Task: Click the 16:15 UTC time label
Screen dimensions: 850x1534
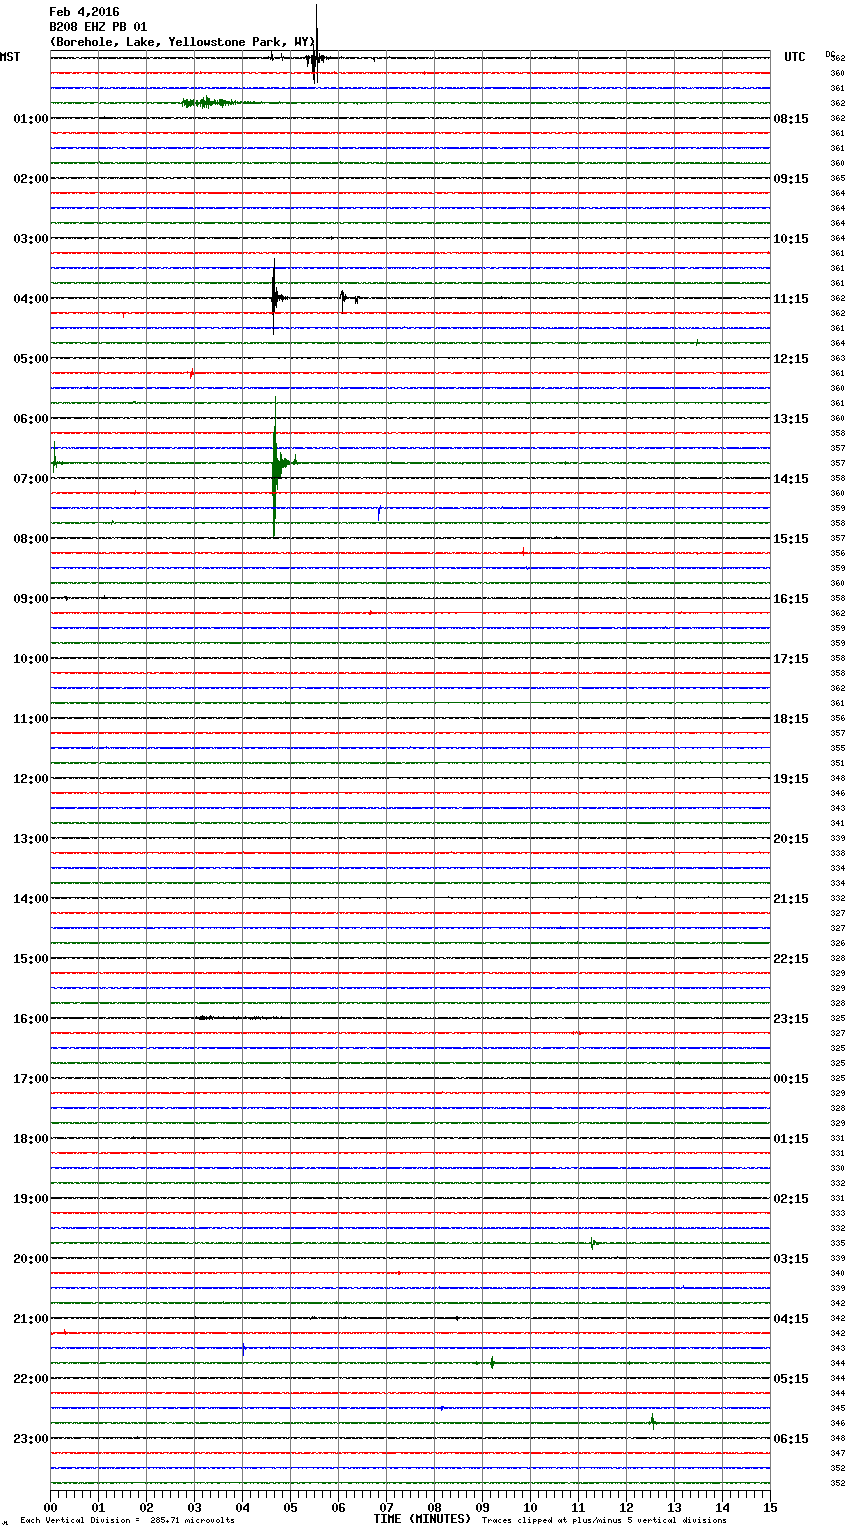Action: tap(791, 599)
